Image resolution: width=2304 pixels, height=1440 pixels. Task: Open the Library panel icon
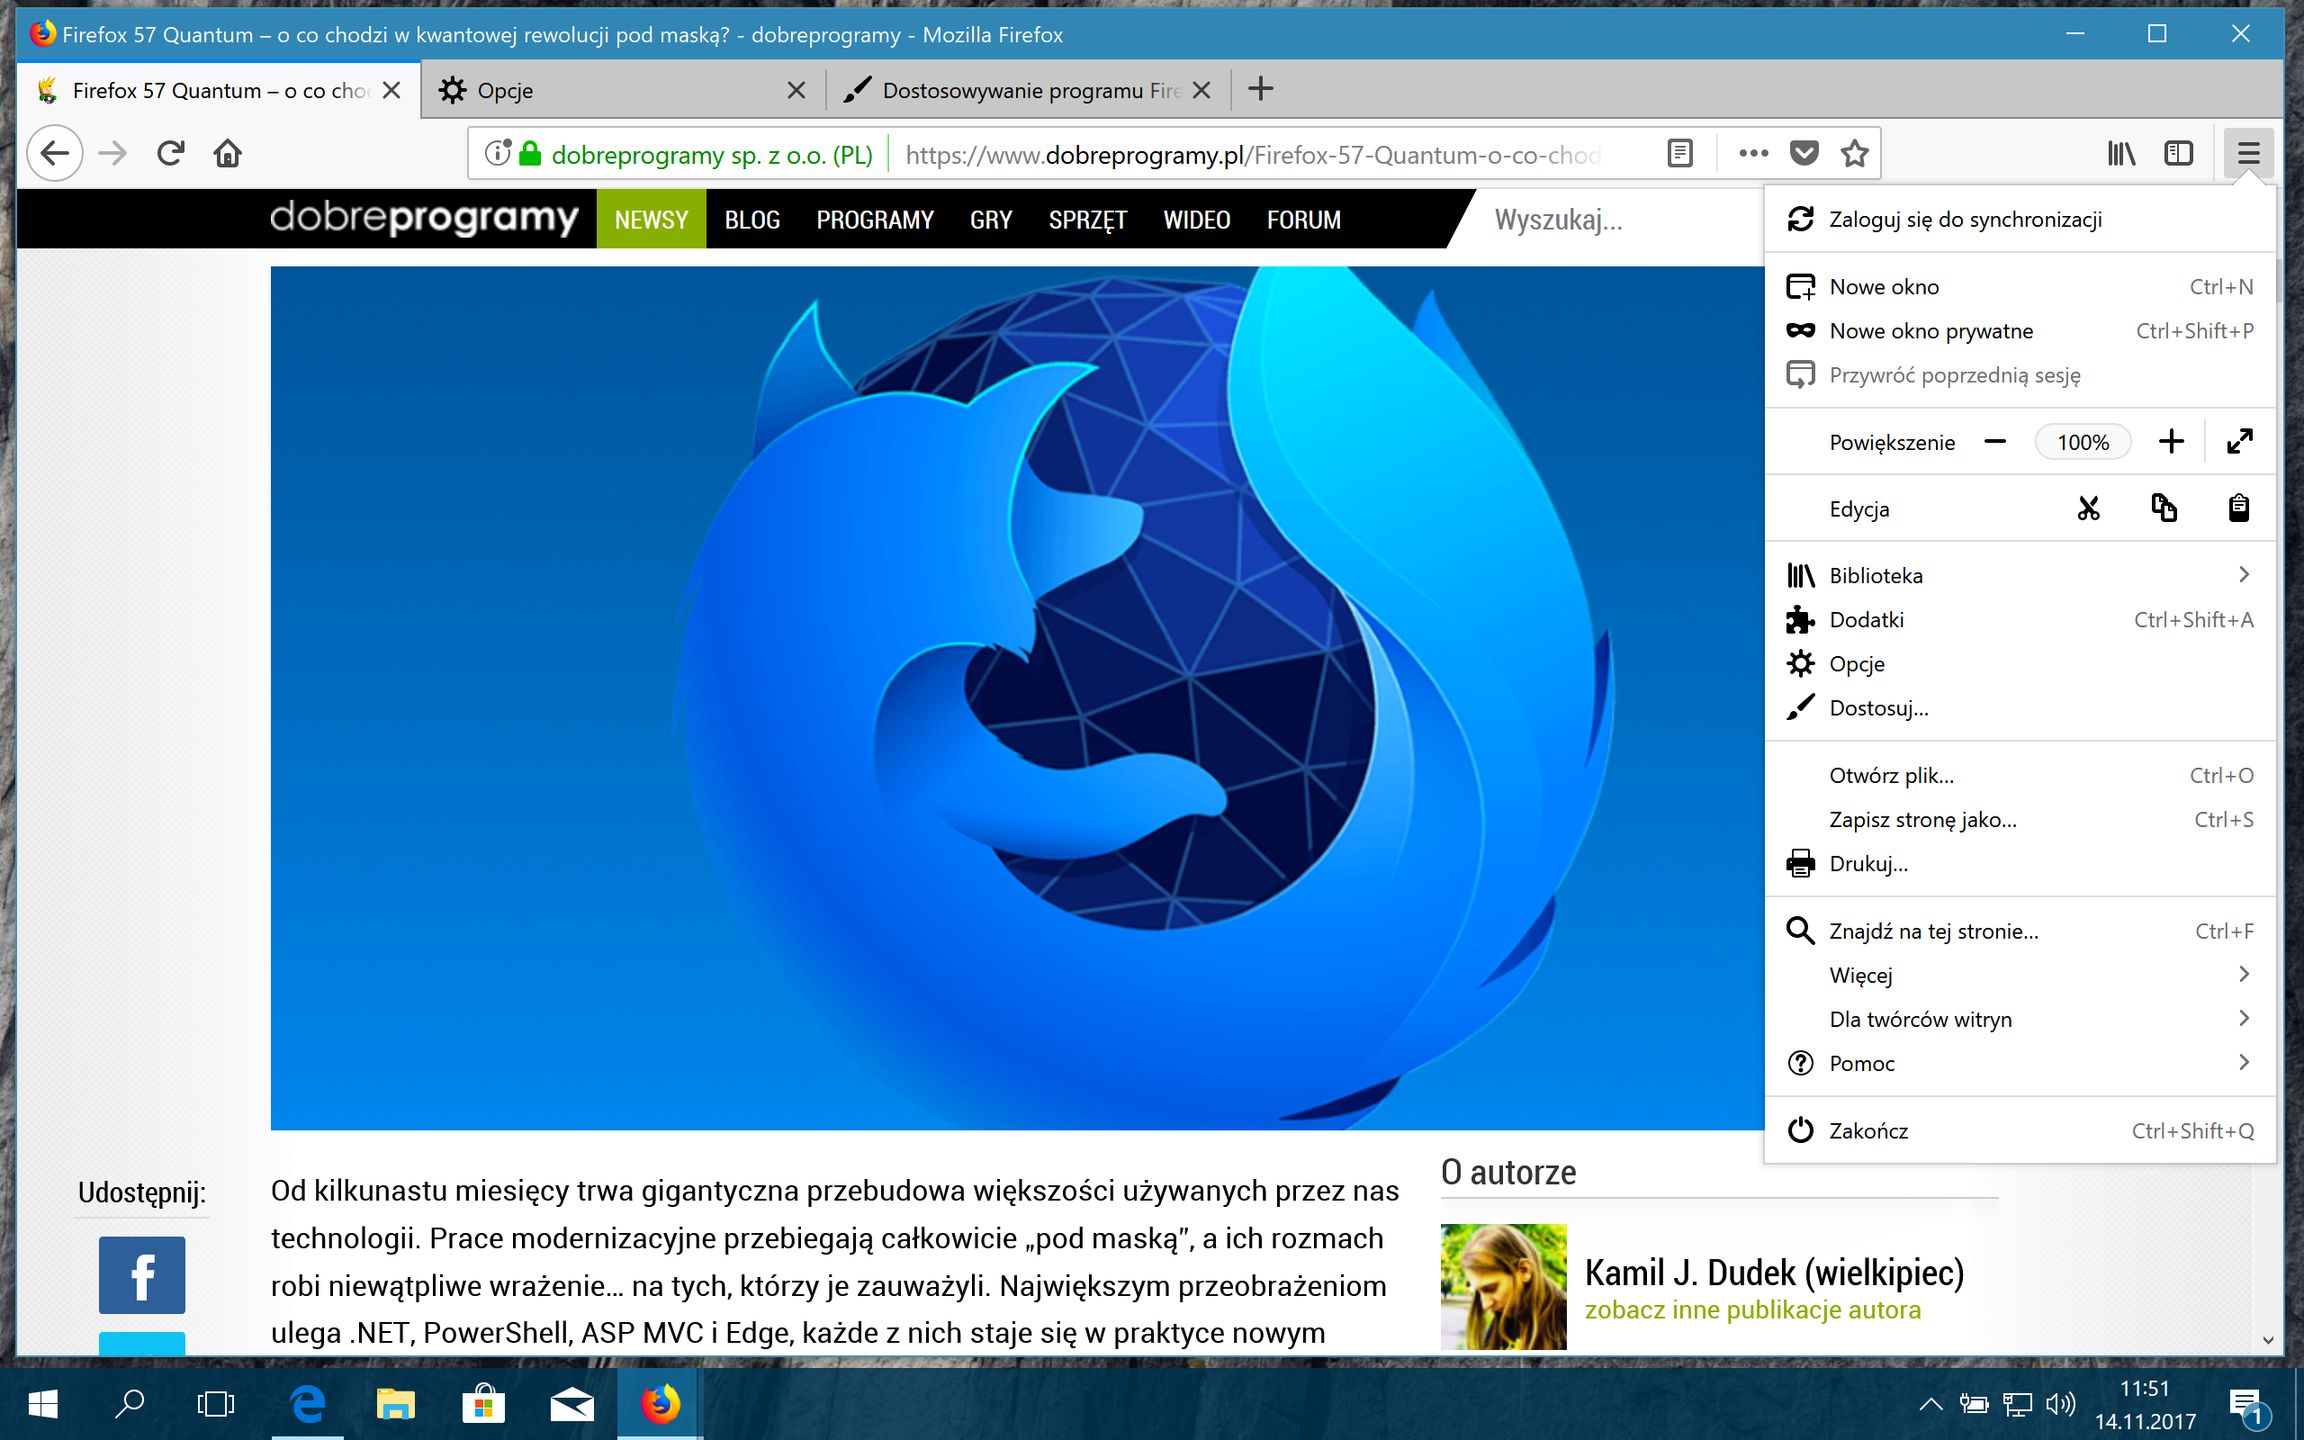tap(2120, 153)
